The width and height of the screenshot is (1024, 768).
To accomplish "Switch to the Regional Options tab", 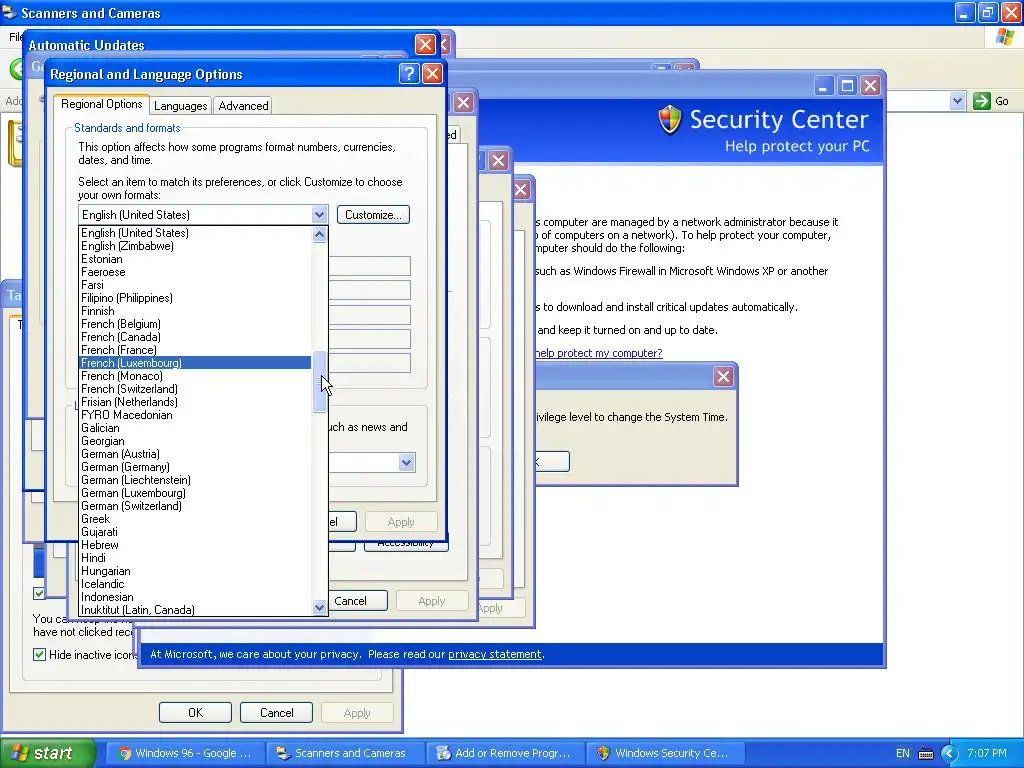I will coord(101,104).
